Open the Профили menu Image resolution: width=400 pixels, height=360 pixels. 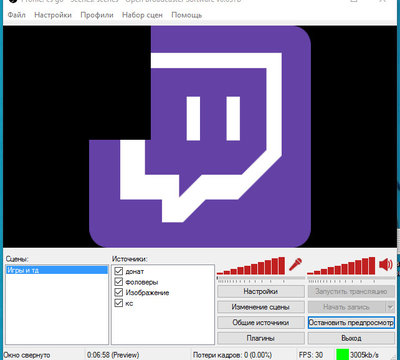97,15
